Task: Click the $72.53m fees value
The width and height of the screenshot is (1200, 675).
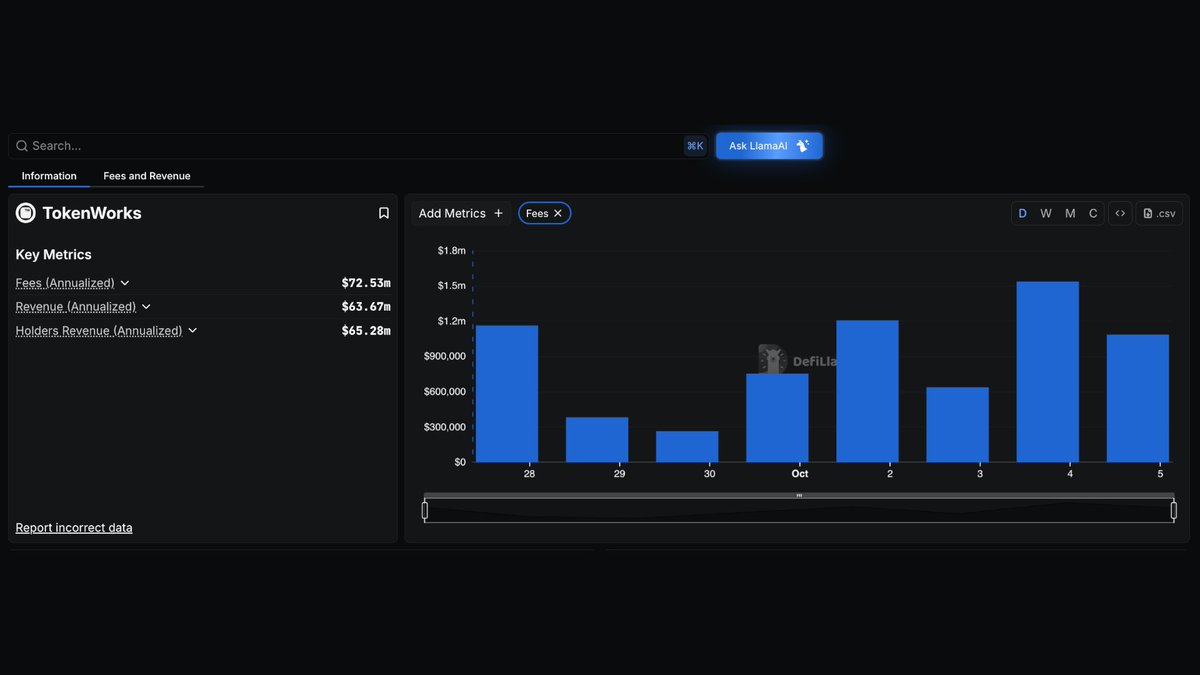Action: click(366, 283)
